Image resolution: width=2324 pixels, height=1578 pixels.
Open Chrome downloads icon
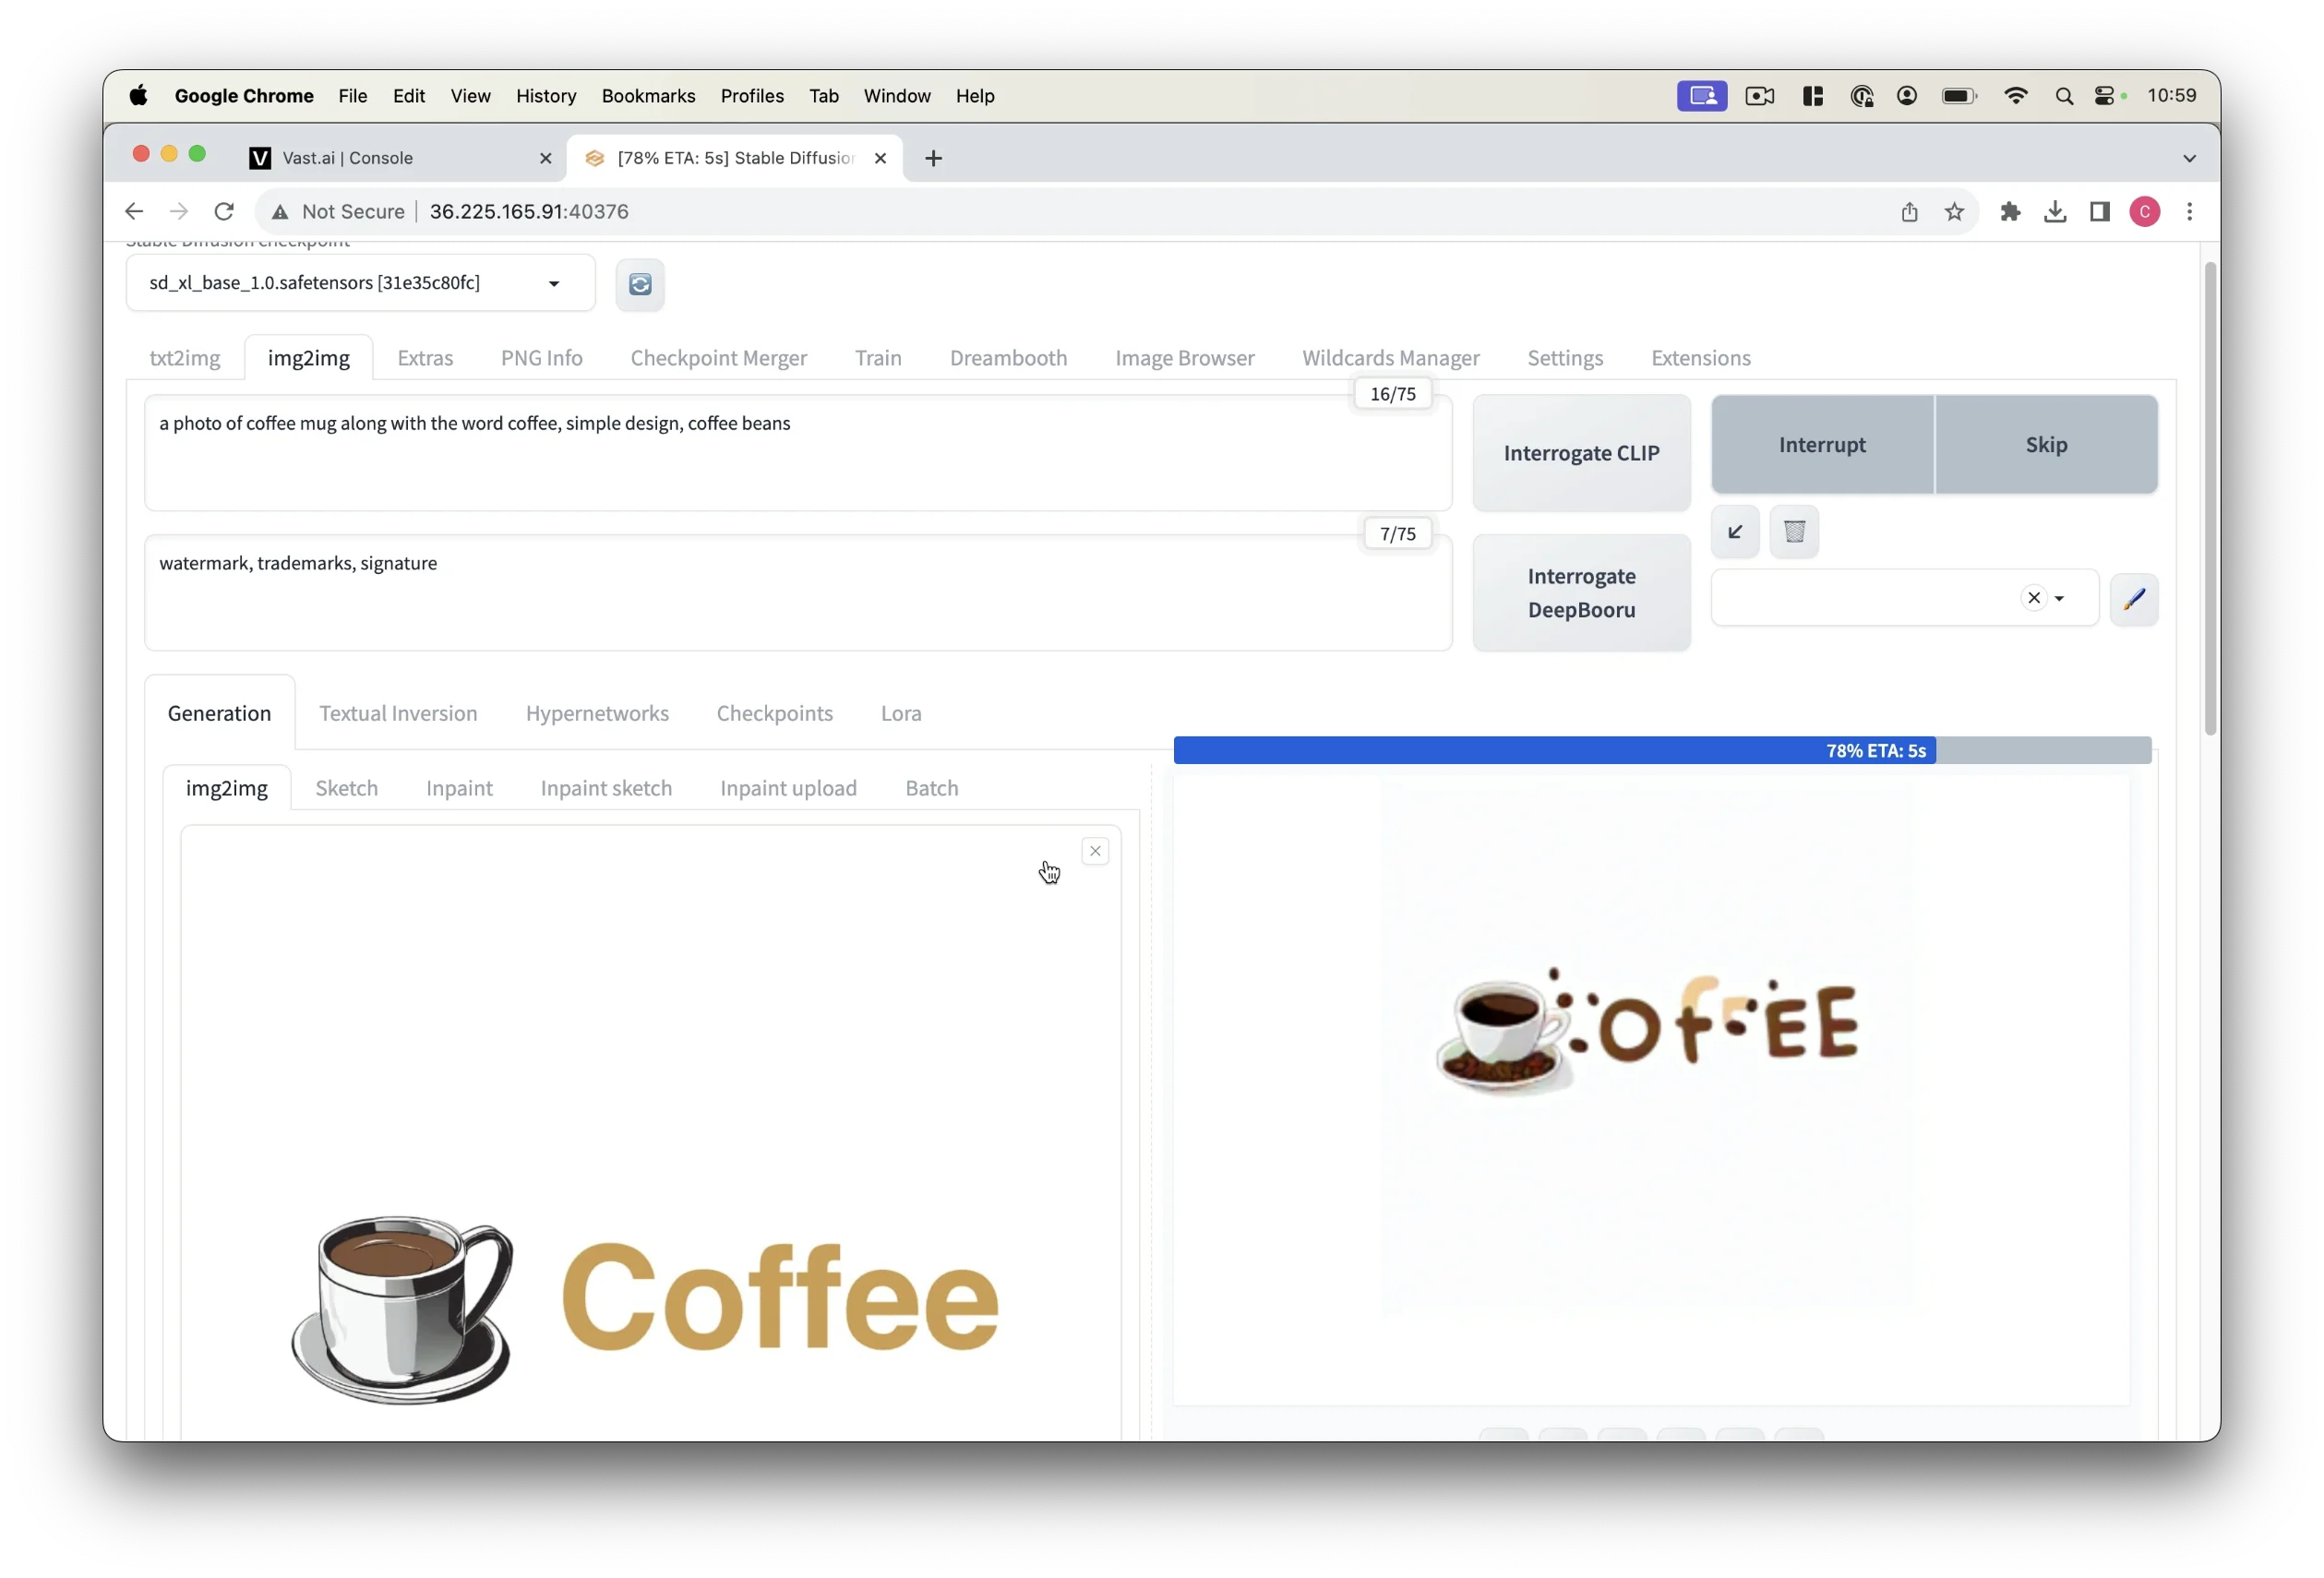pos(2055,212)
